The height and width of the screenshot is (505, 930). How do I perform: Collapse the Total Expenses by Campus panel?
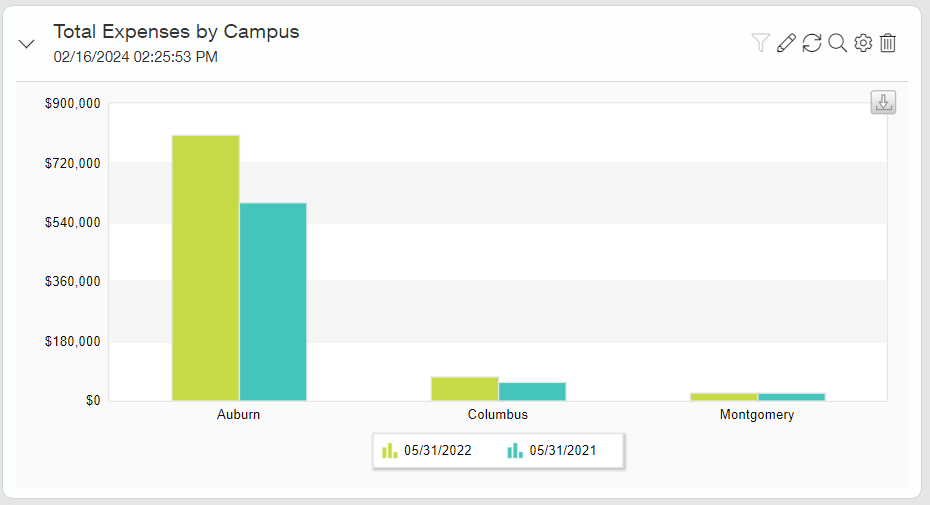[x=28, y=44]
